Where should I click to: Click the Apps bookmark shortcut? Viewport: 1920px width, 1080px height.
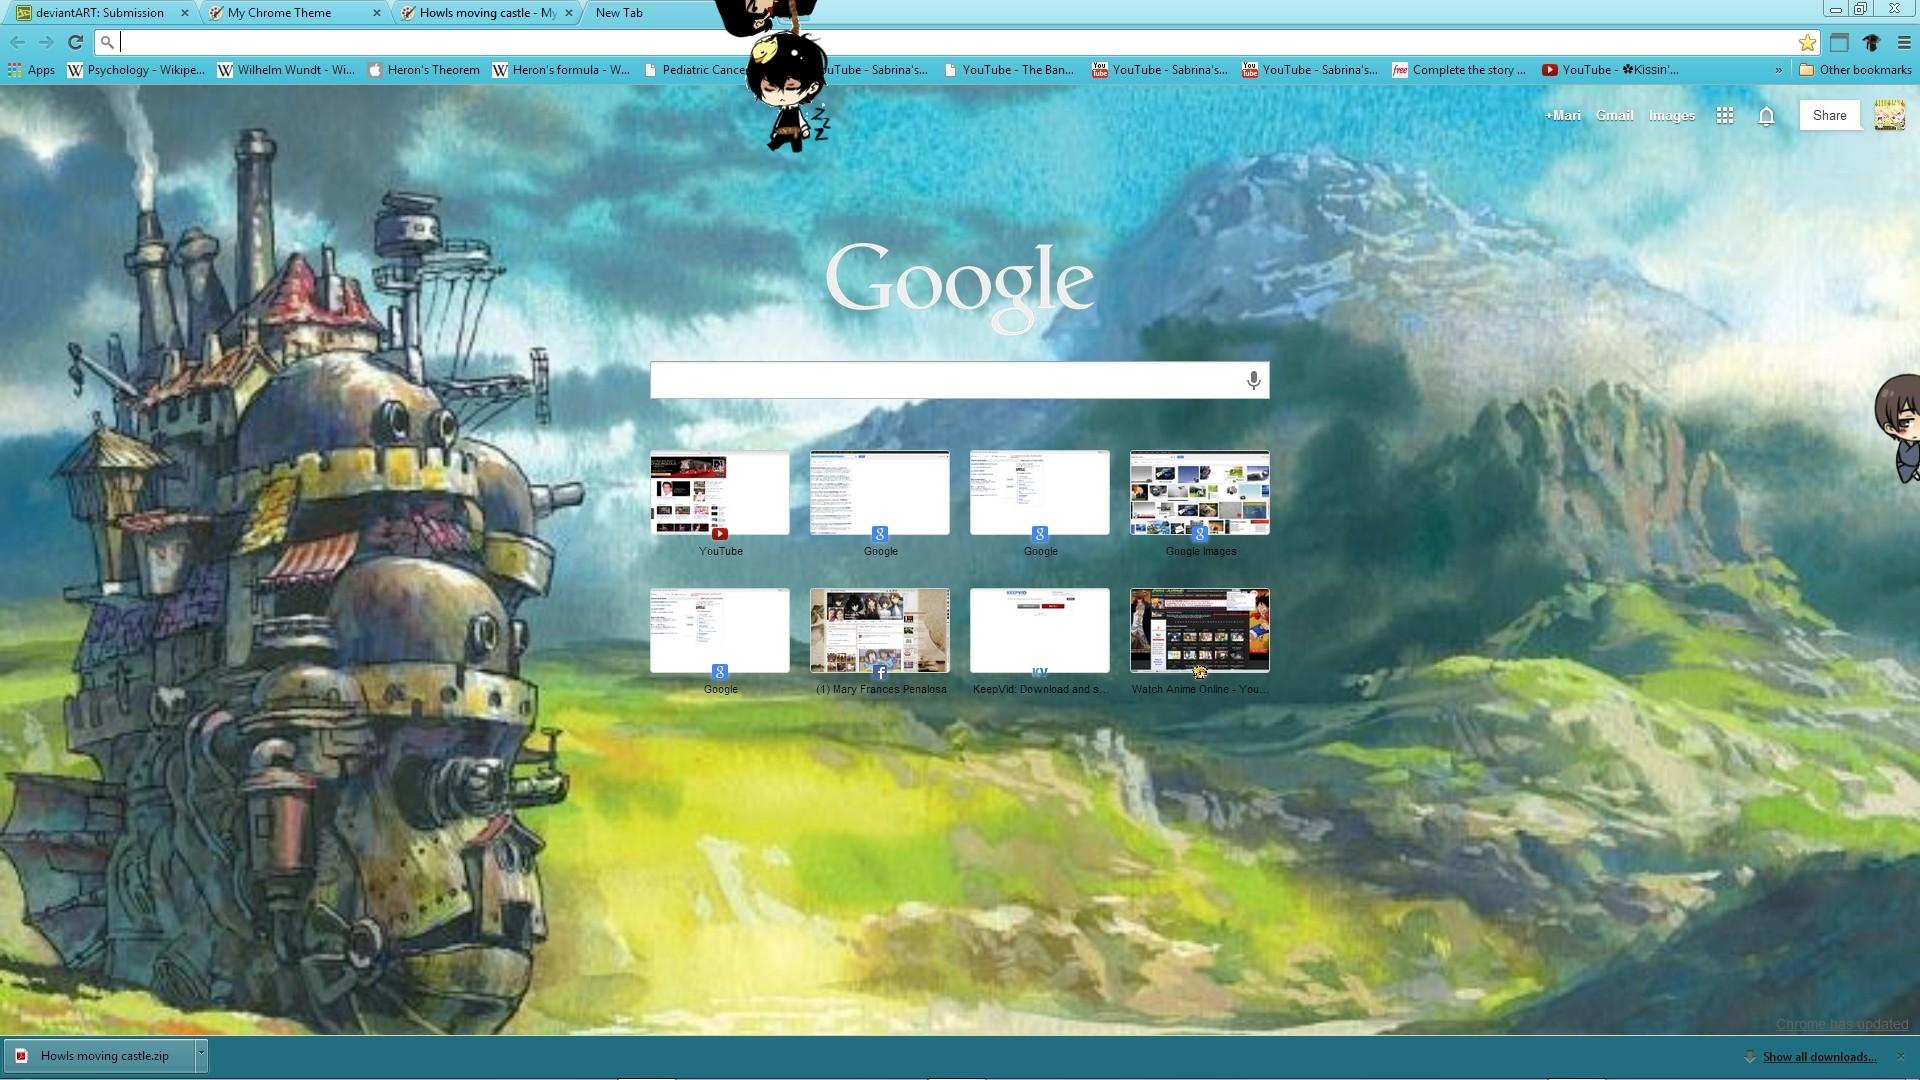pos(31,70)
